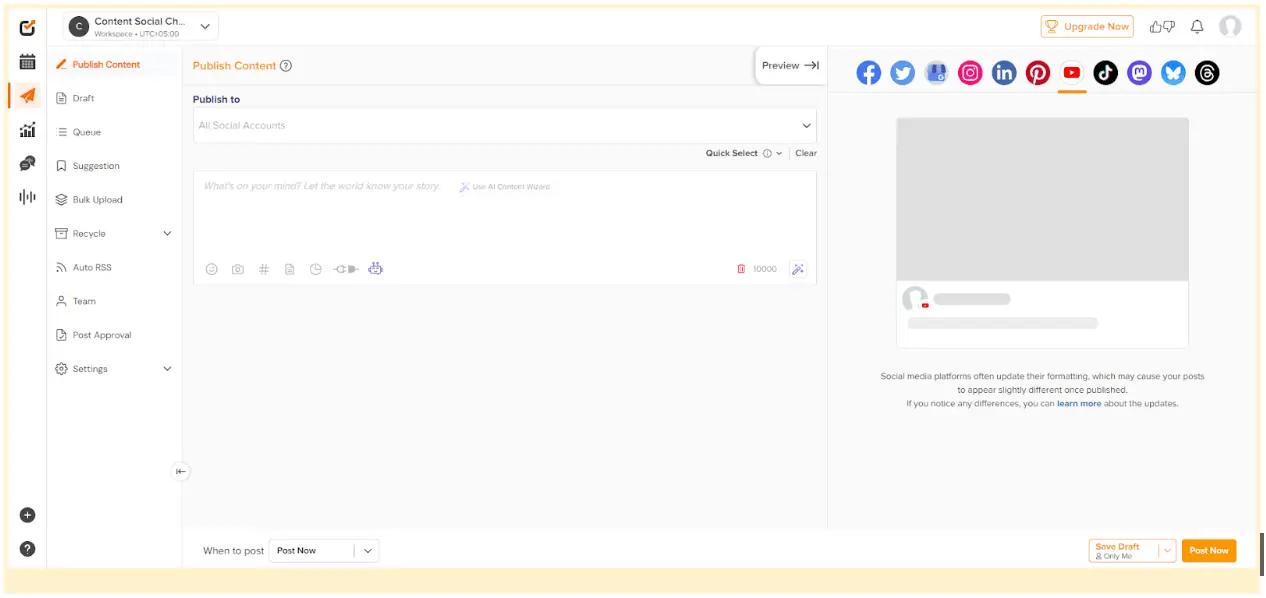Click Use AI Content Wizard
1266x598 pixels.
(x=505, y=187)
